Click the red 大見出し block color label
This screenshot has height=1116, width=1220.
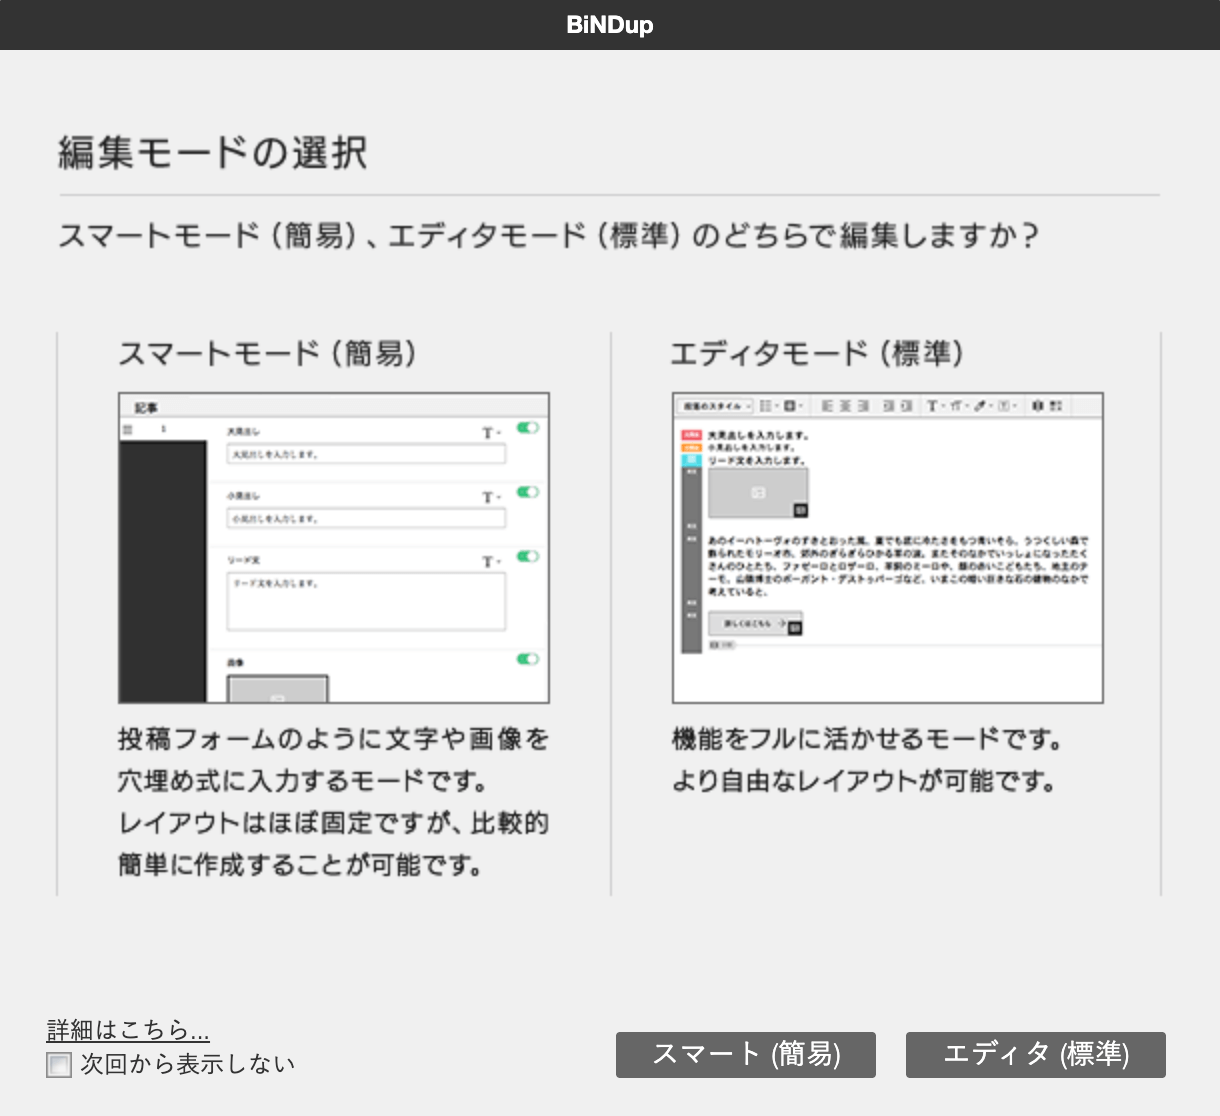pyautogui.click(x=692, y=435)
